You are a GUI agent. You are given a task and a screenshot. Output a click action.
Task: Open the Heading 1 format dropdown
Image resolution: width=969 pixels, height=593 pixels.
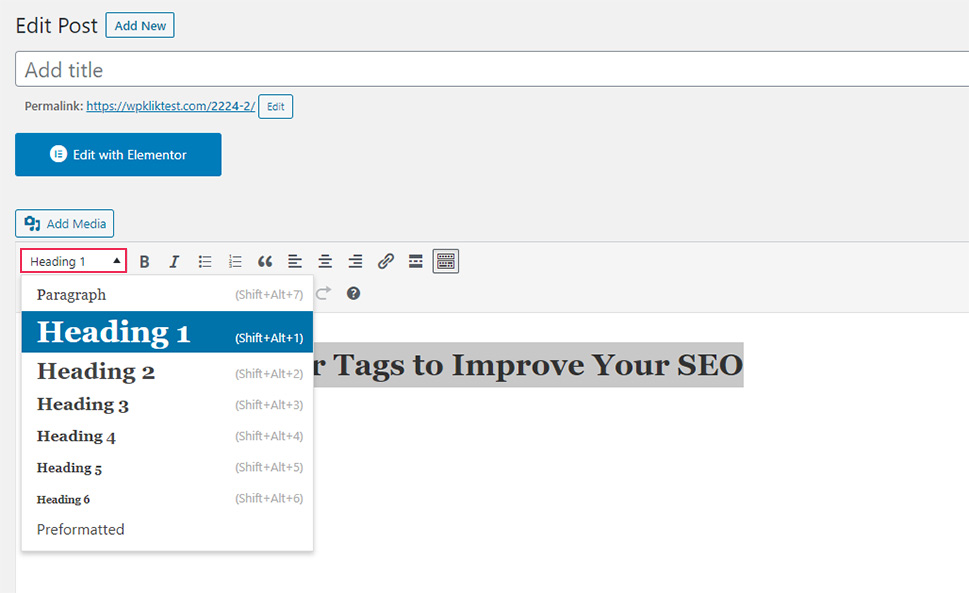click(74, 261)
